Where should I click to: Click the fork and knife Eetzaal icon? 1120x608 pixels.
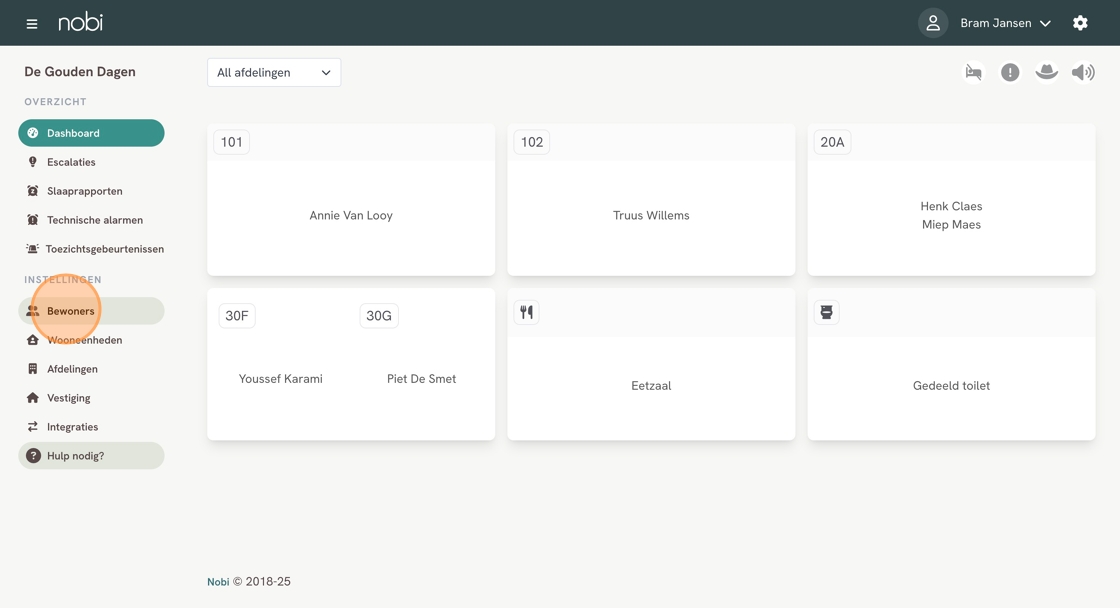(527, 312)
